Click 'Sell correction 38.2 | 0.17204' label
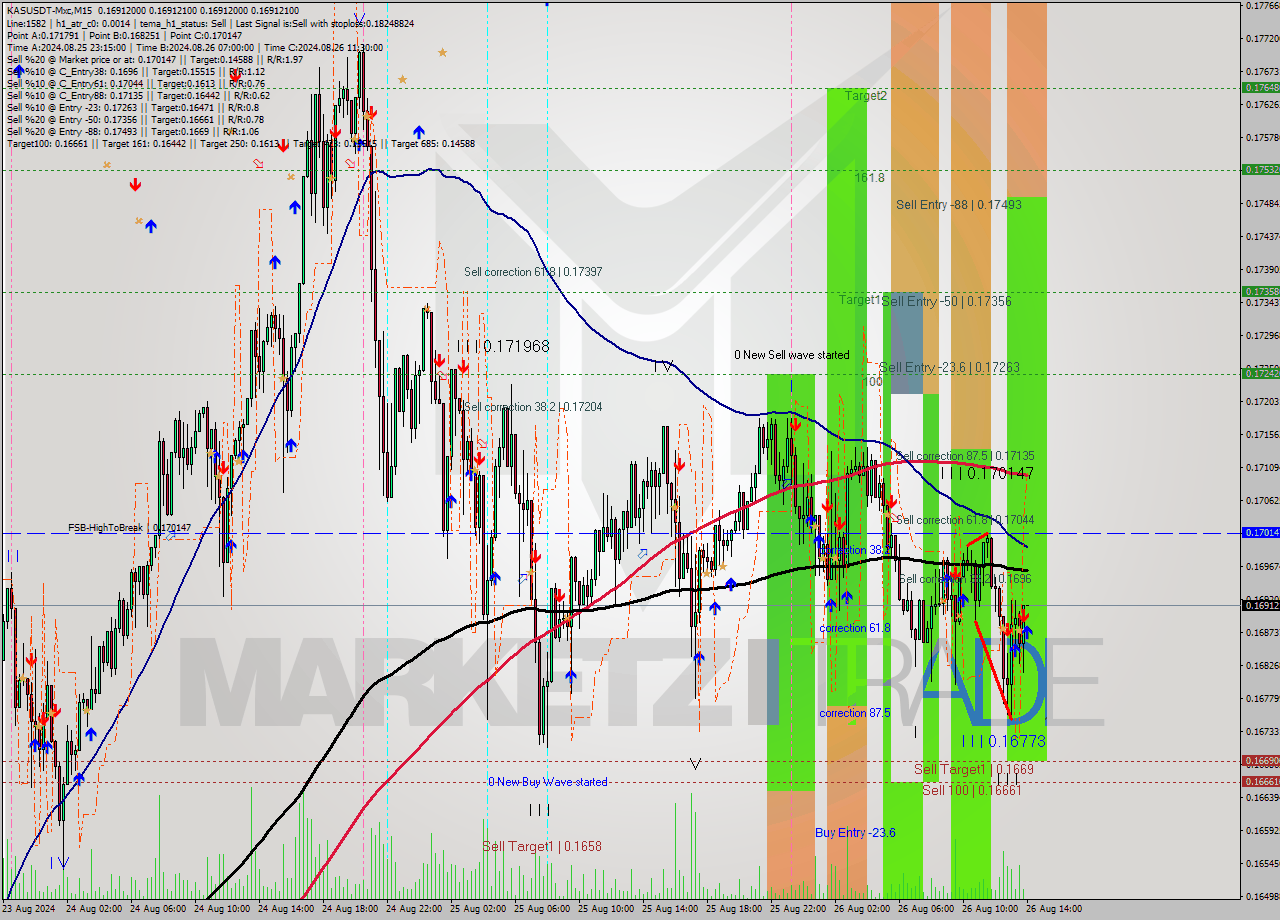This screenshot has height=920, width=1280. coord(533,407)
